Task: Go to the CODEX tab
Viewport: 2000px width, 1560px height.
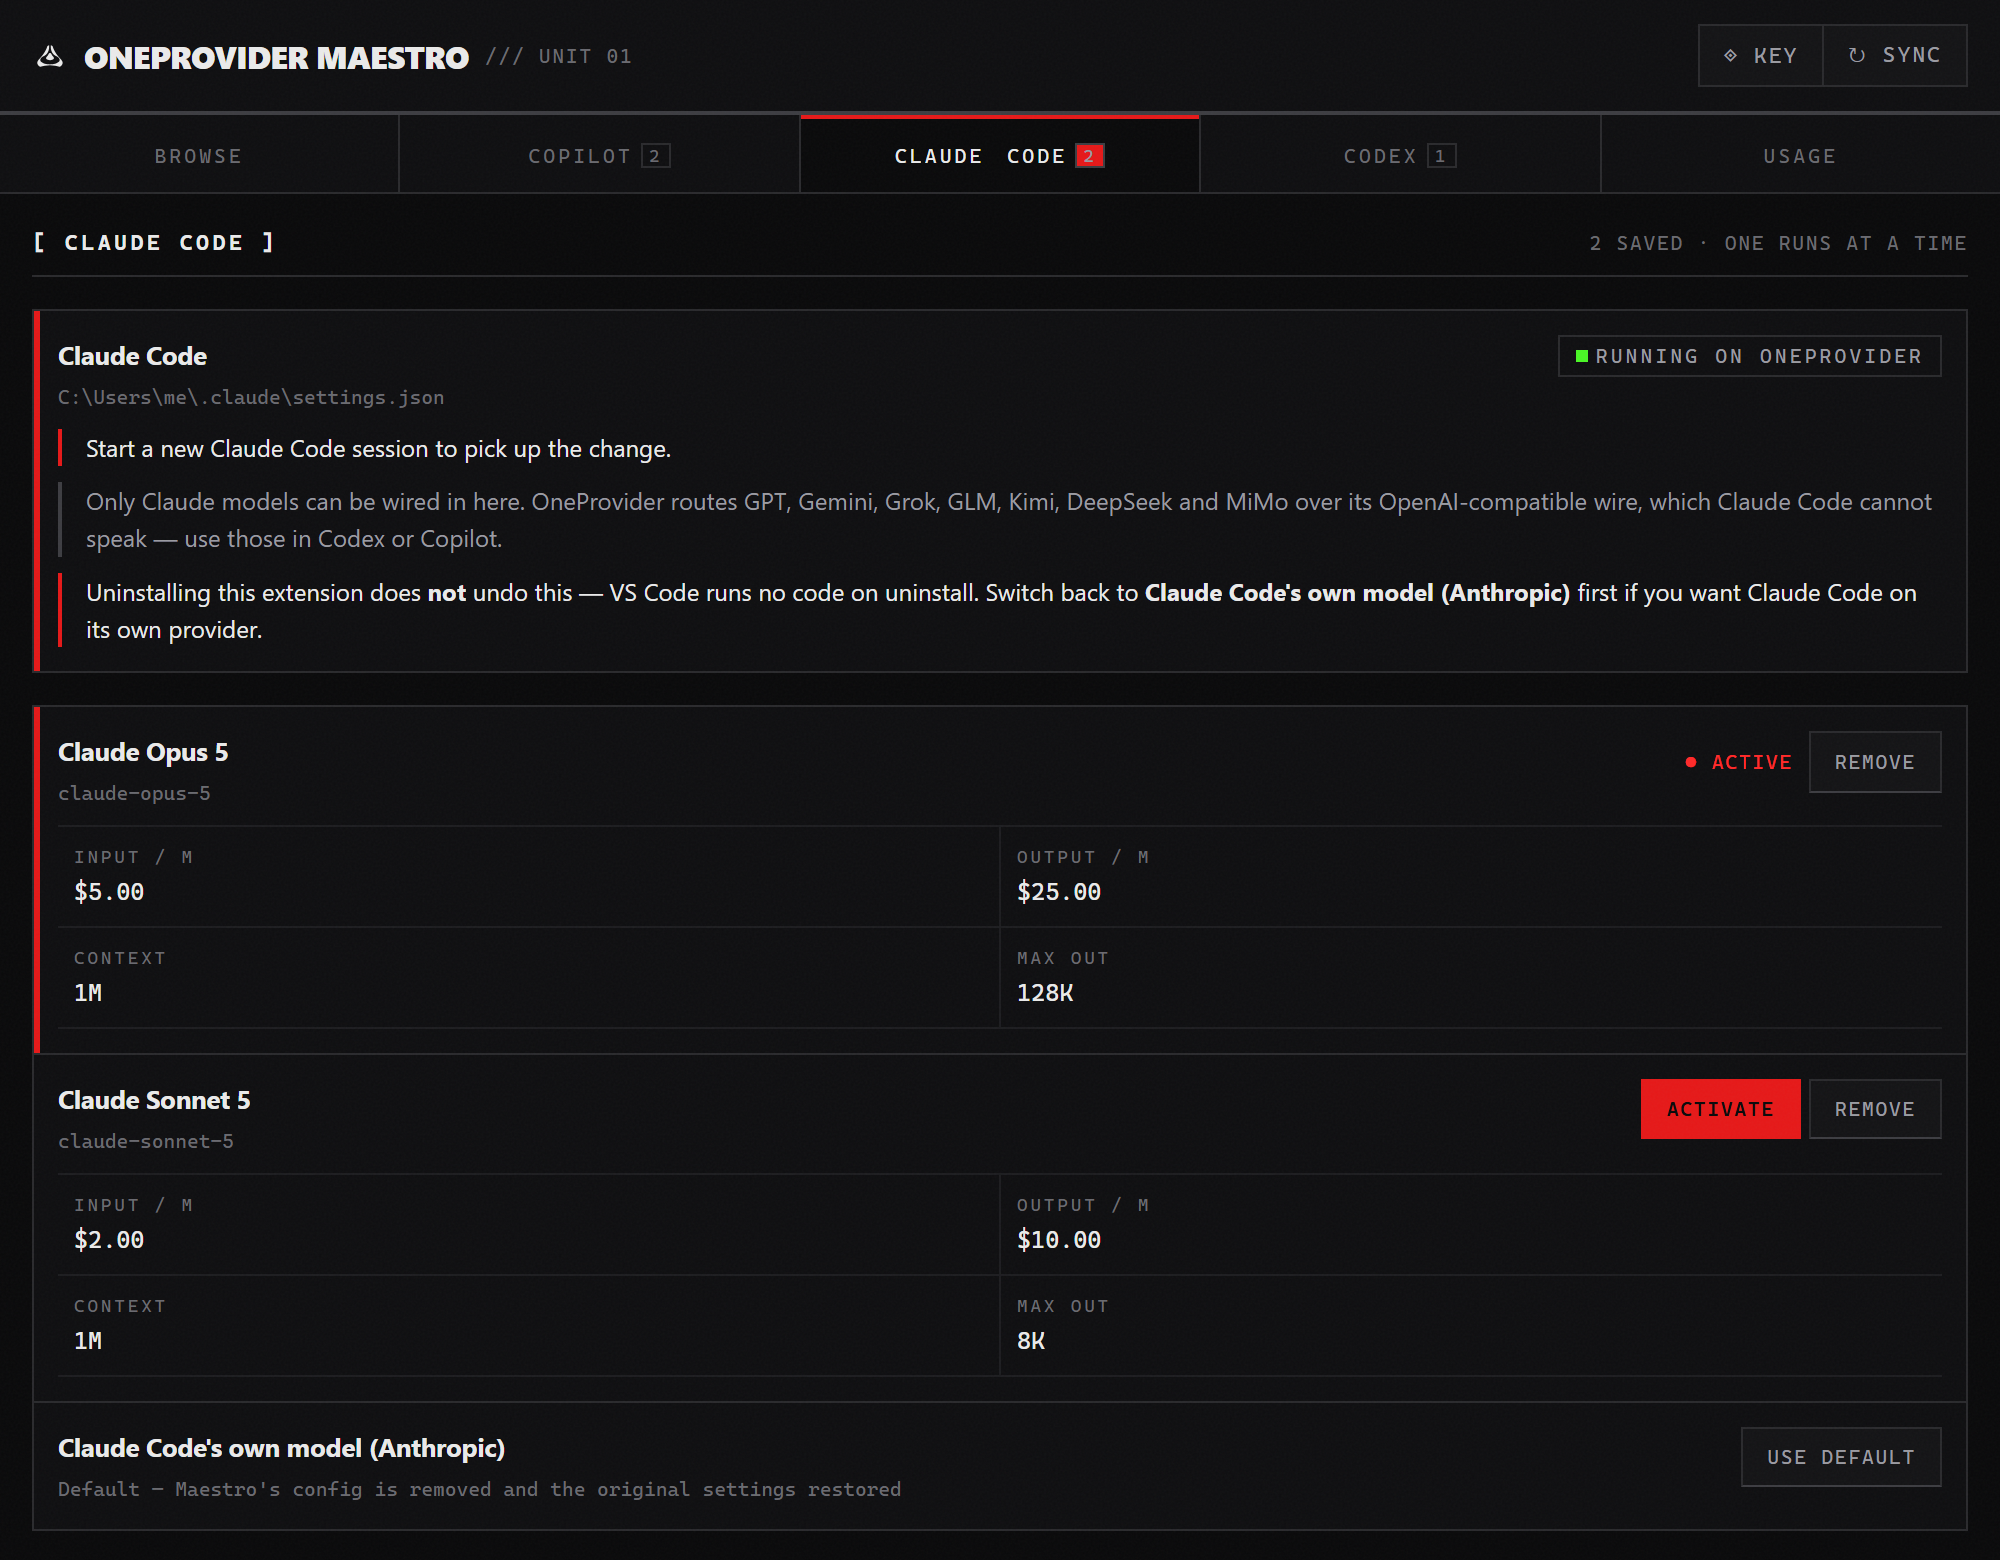Action: 1400,156
